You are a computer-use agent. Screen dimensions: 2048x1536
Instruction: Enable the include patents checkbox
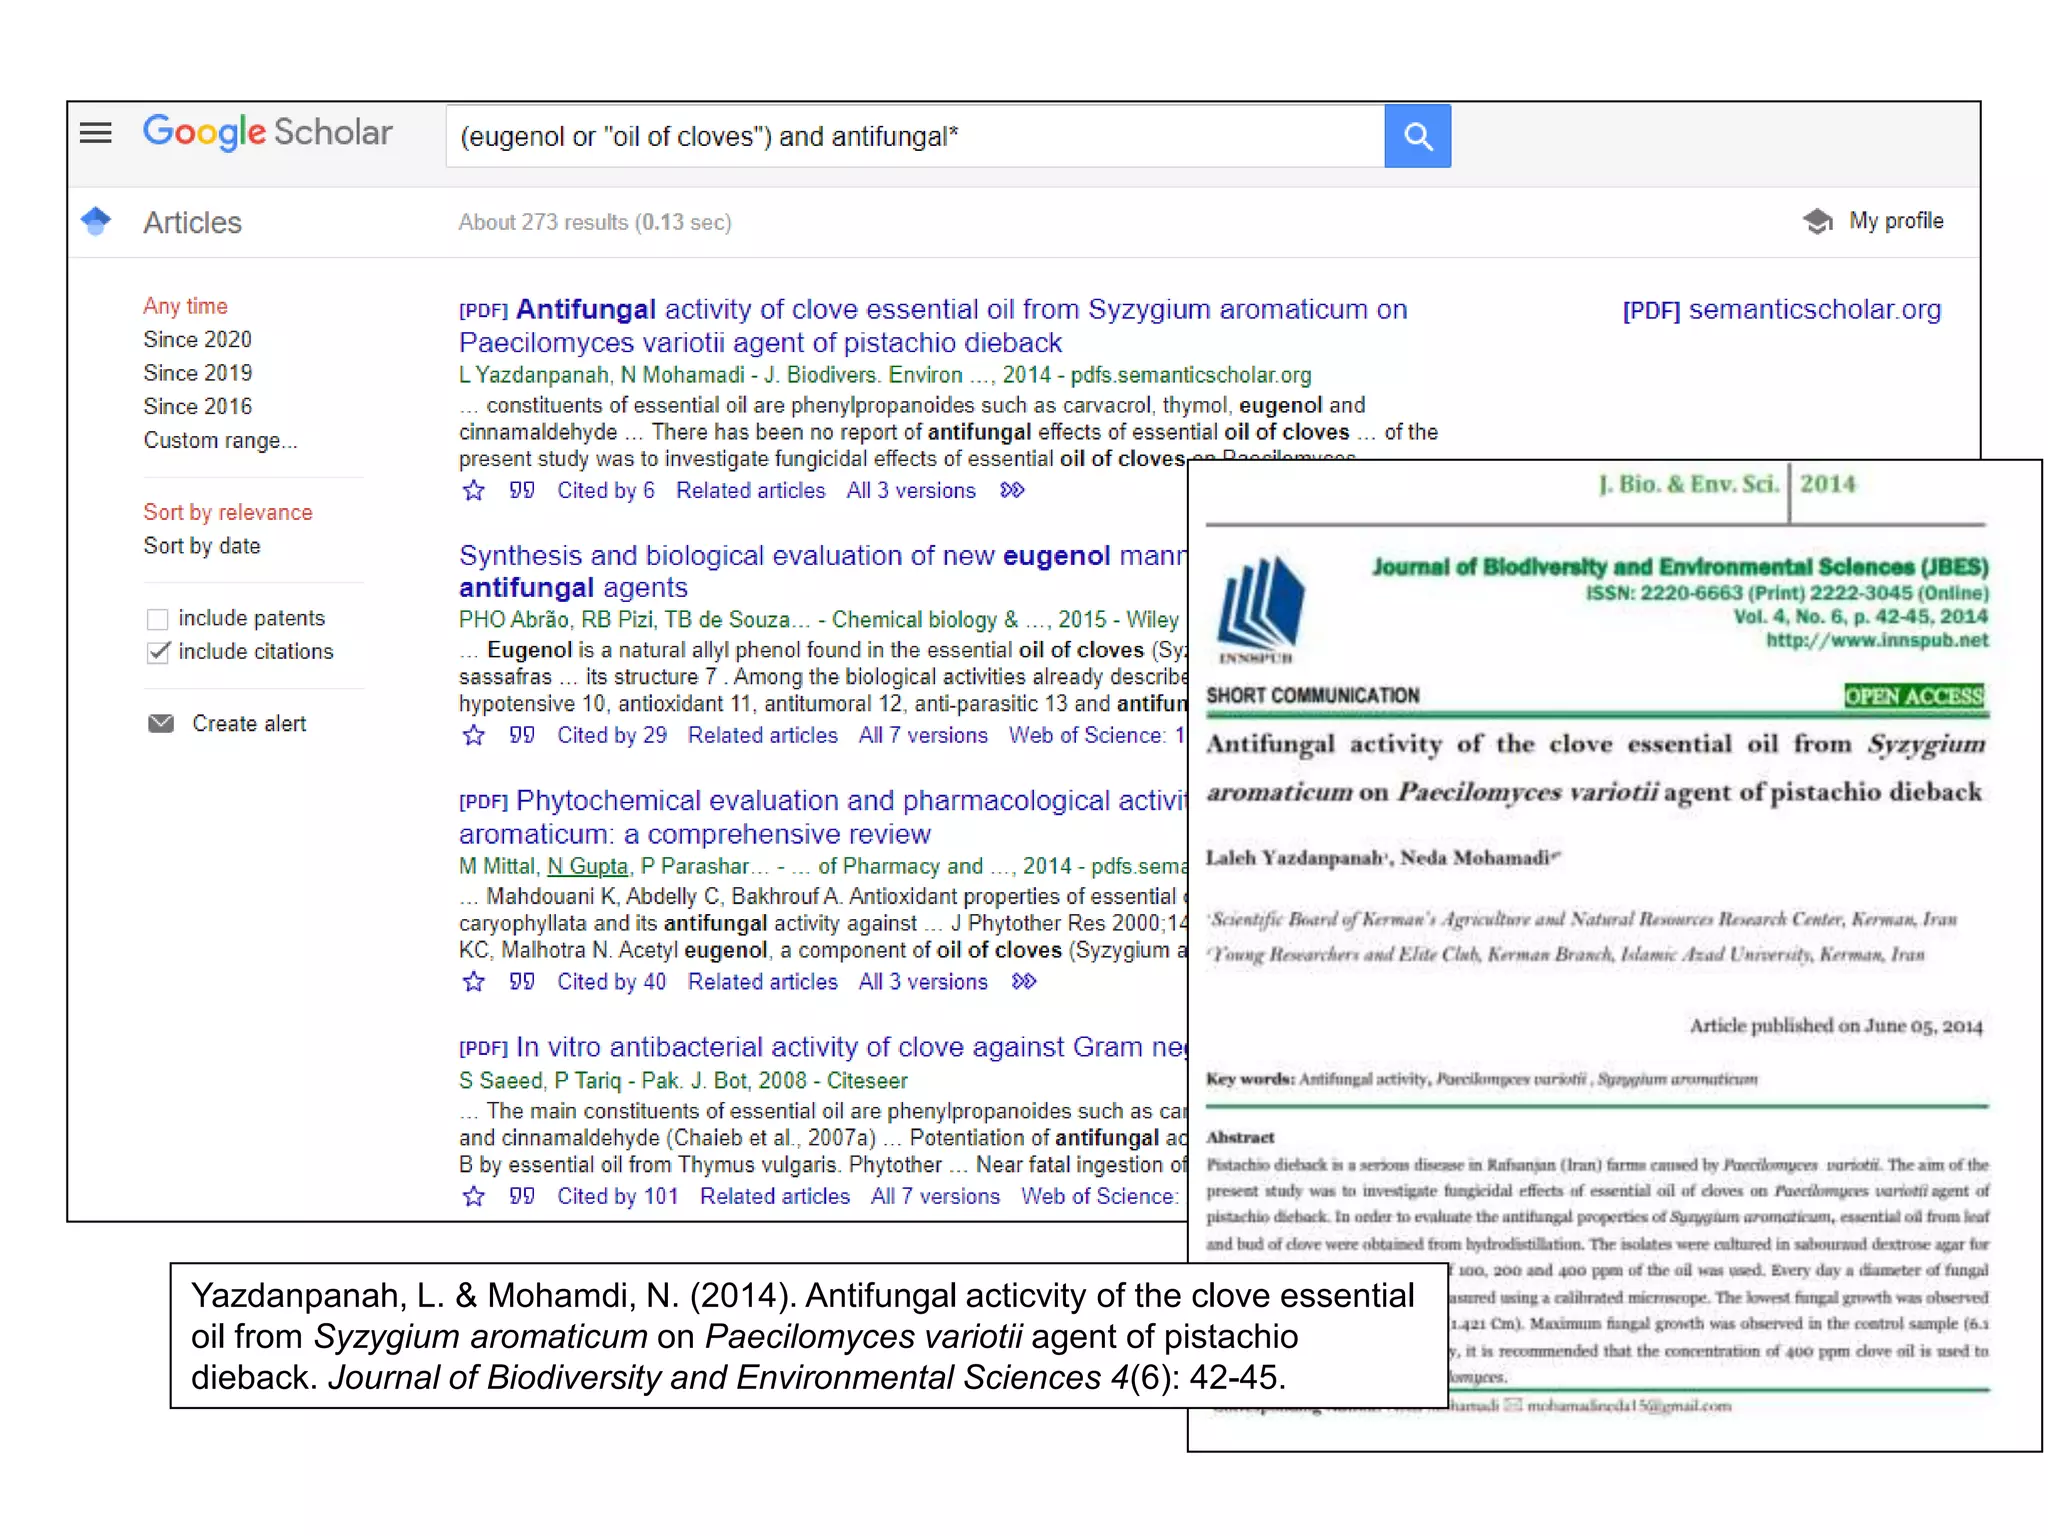158,619
